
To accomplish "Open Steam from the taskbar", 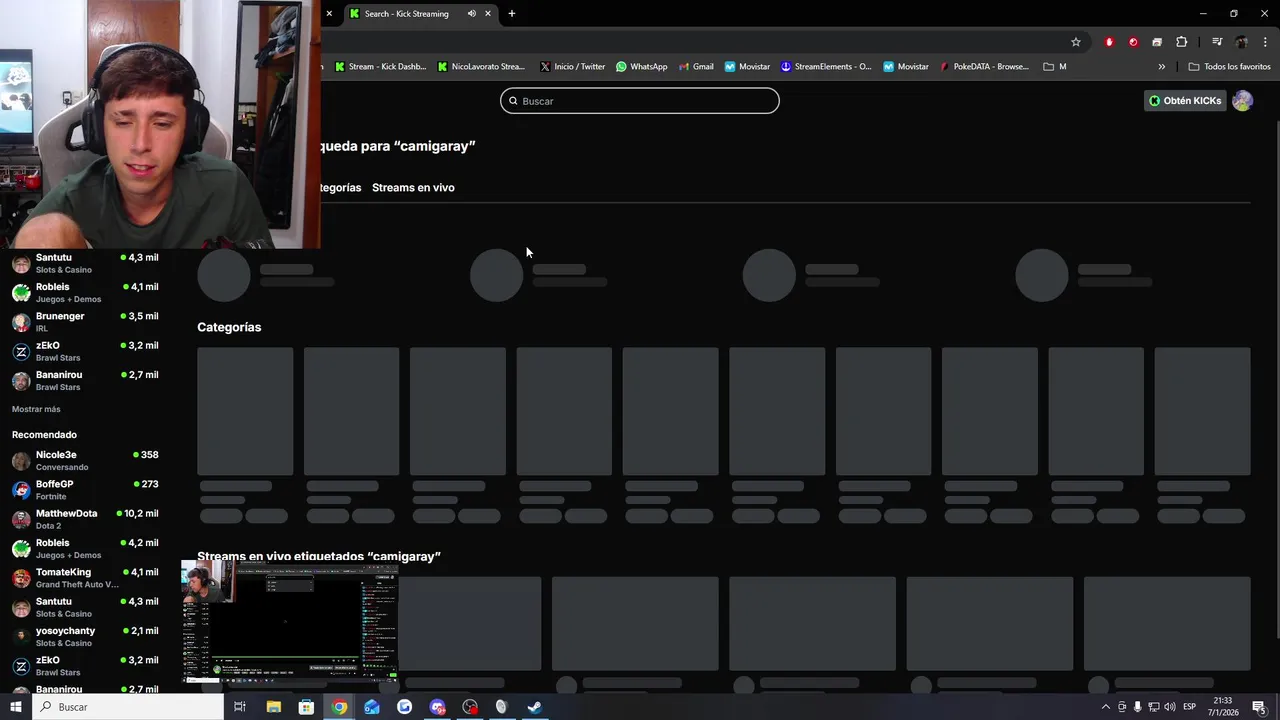I will coord(535,707).
